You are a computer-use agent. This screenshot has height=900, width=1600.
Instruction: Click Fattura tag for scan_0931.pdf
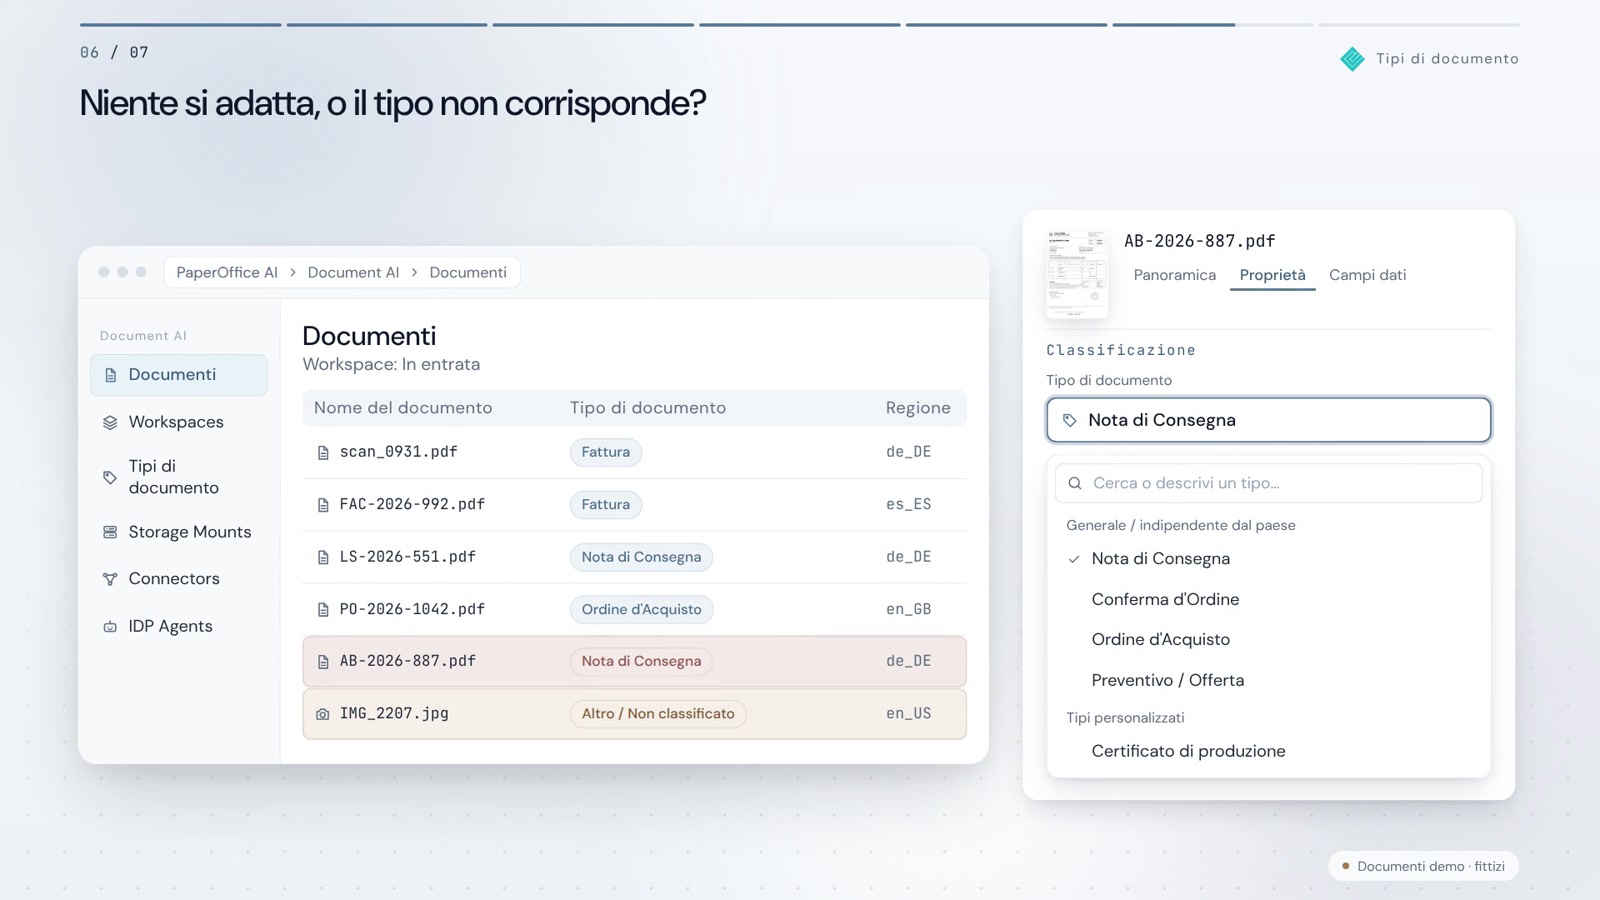click(x=606, y=452)
